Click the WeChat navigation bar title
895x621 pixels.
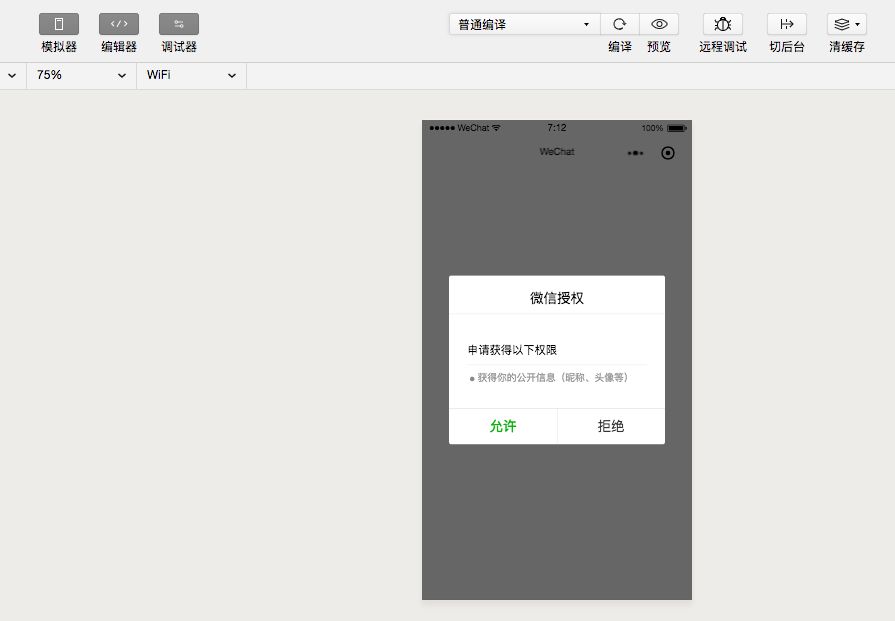(557, 152)
